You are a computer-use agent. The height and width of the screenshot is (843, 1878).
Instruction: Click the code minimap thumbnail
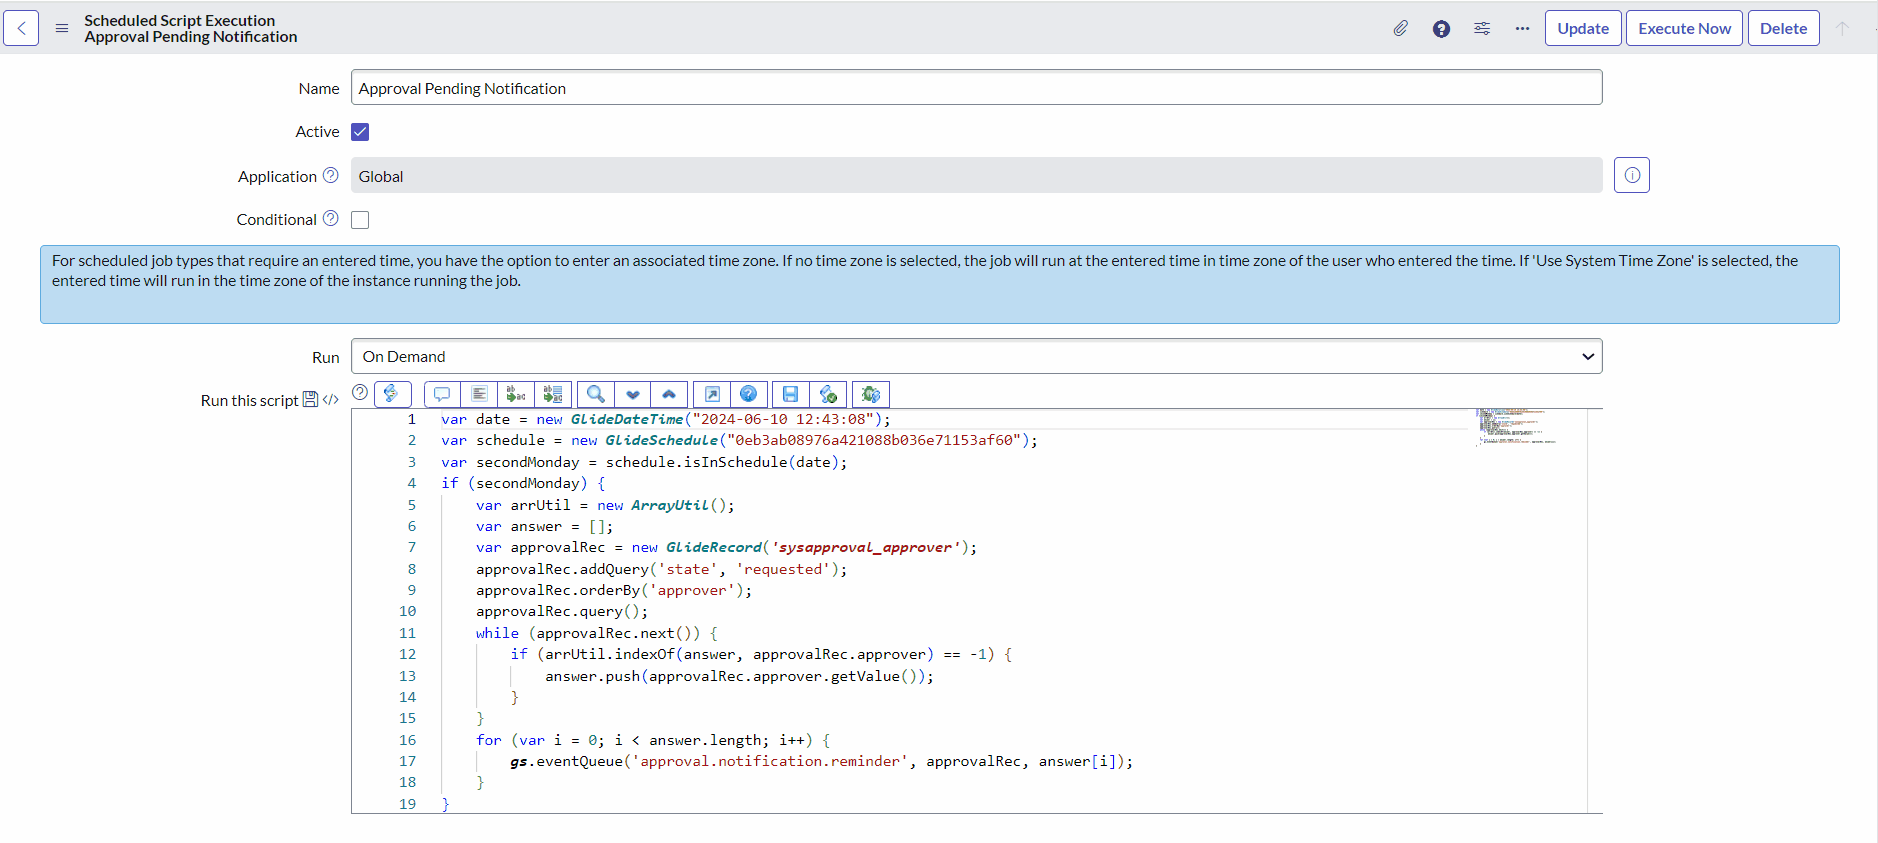(x=1517, y=426)
